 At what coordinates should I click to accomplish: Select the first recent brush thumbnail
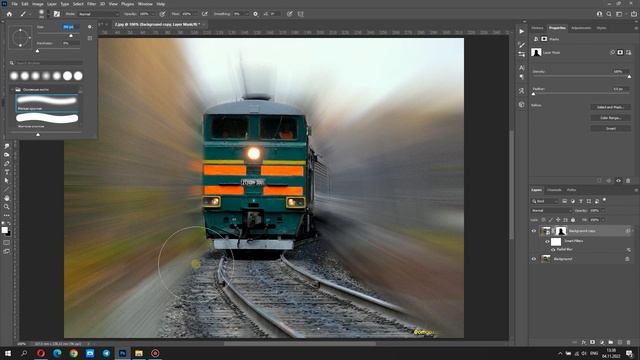pos(14,76)
